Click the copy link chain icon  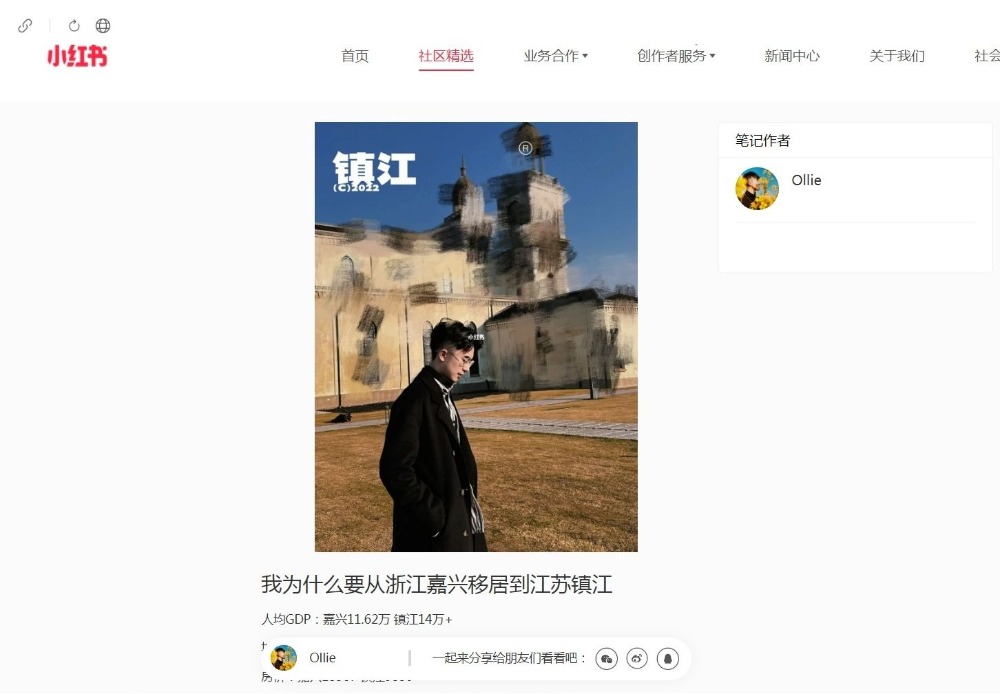point(25,26)
